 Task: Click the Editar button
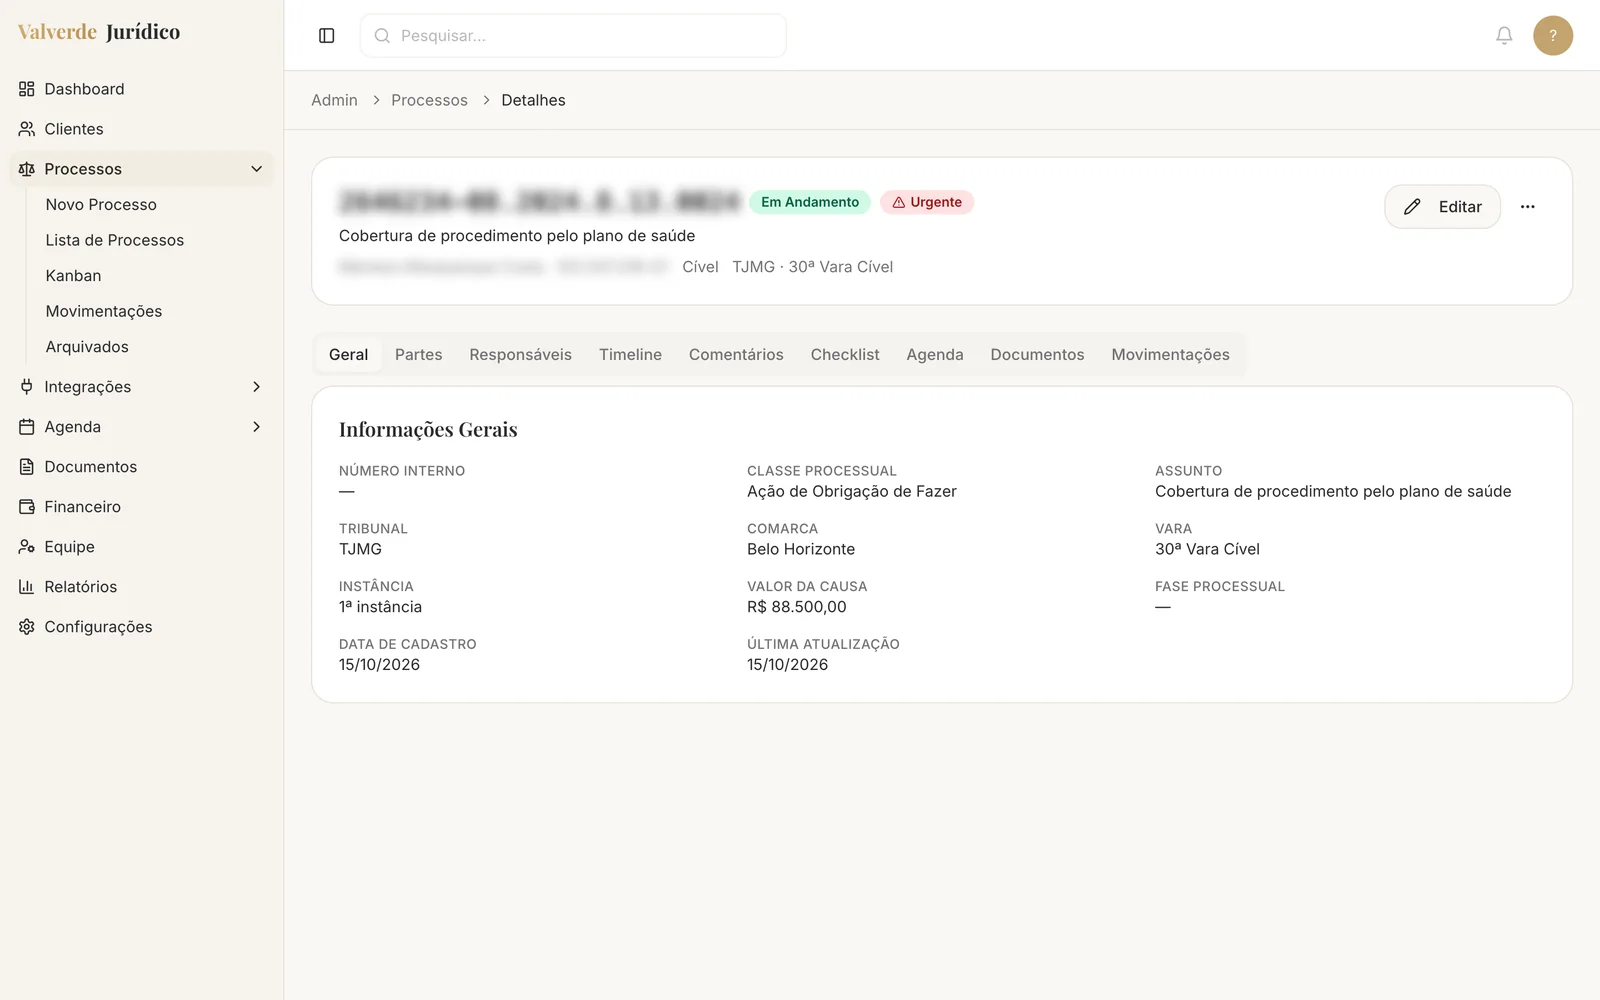[1442, 207]
